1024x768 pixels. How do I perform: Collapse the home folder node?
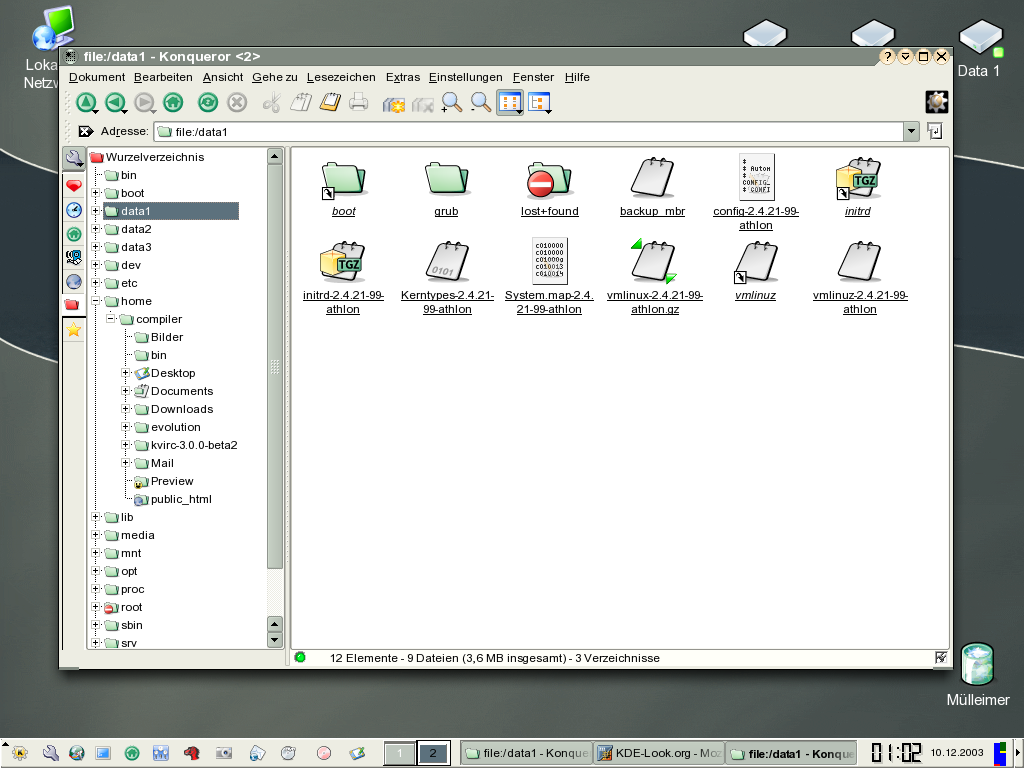pyautogui.click(x=95, y=301)
